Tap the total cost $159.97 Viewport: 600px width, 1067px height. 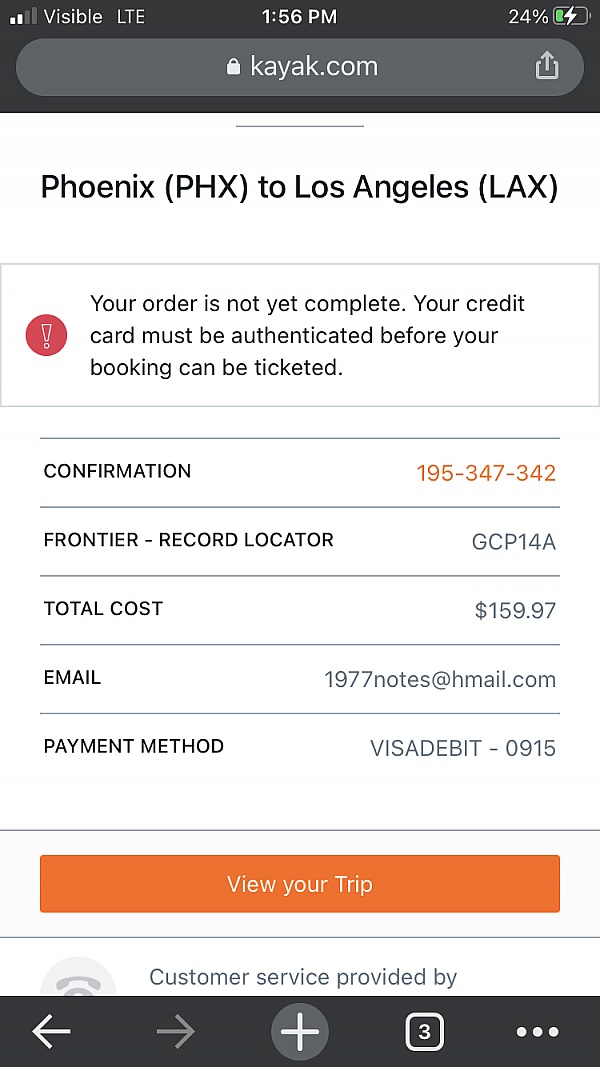(x=515, y=610)
